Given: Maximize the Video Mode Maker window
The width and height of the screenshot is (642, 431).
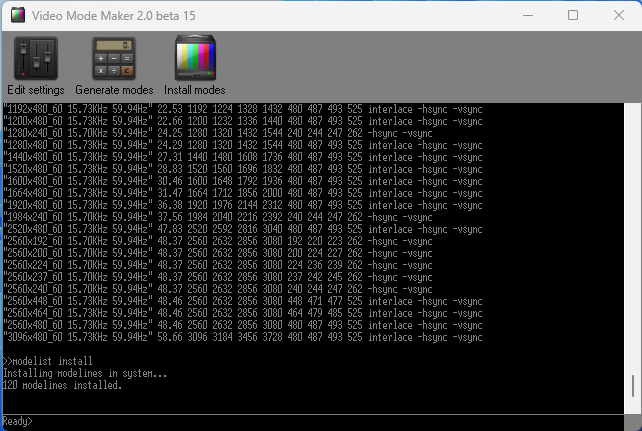Looking at the screenshot, I should click(x=573, y=16).
